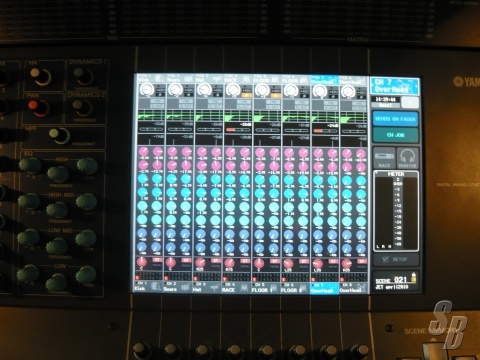
Task: Open the MONITOR headphones icon
Action: click(407, 158)
